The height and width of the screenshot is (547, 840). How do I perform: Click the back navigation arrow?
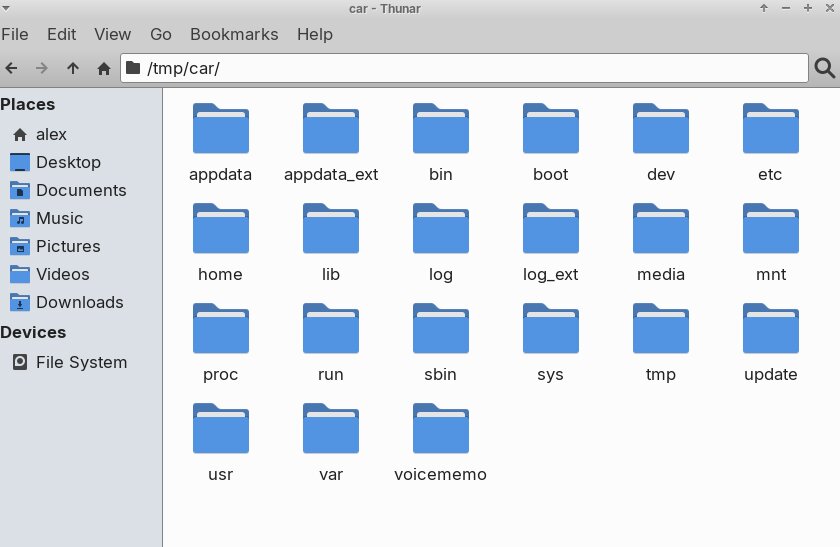coord(12,68)
